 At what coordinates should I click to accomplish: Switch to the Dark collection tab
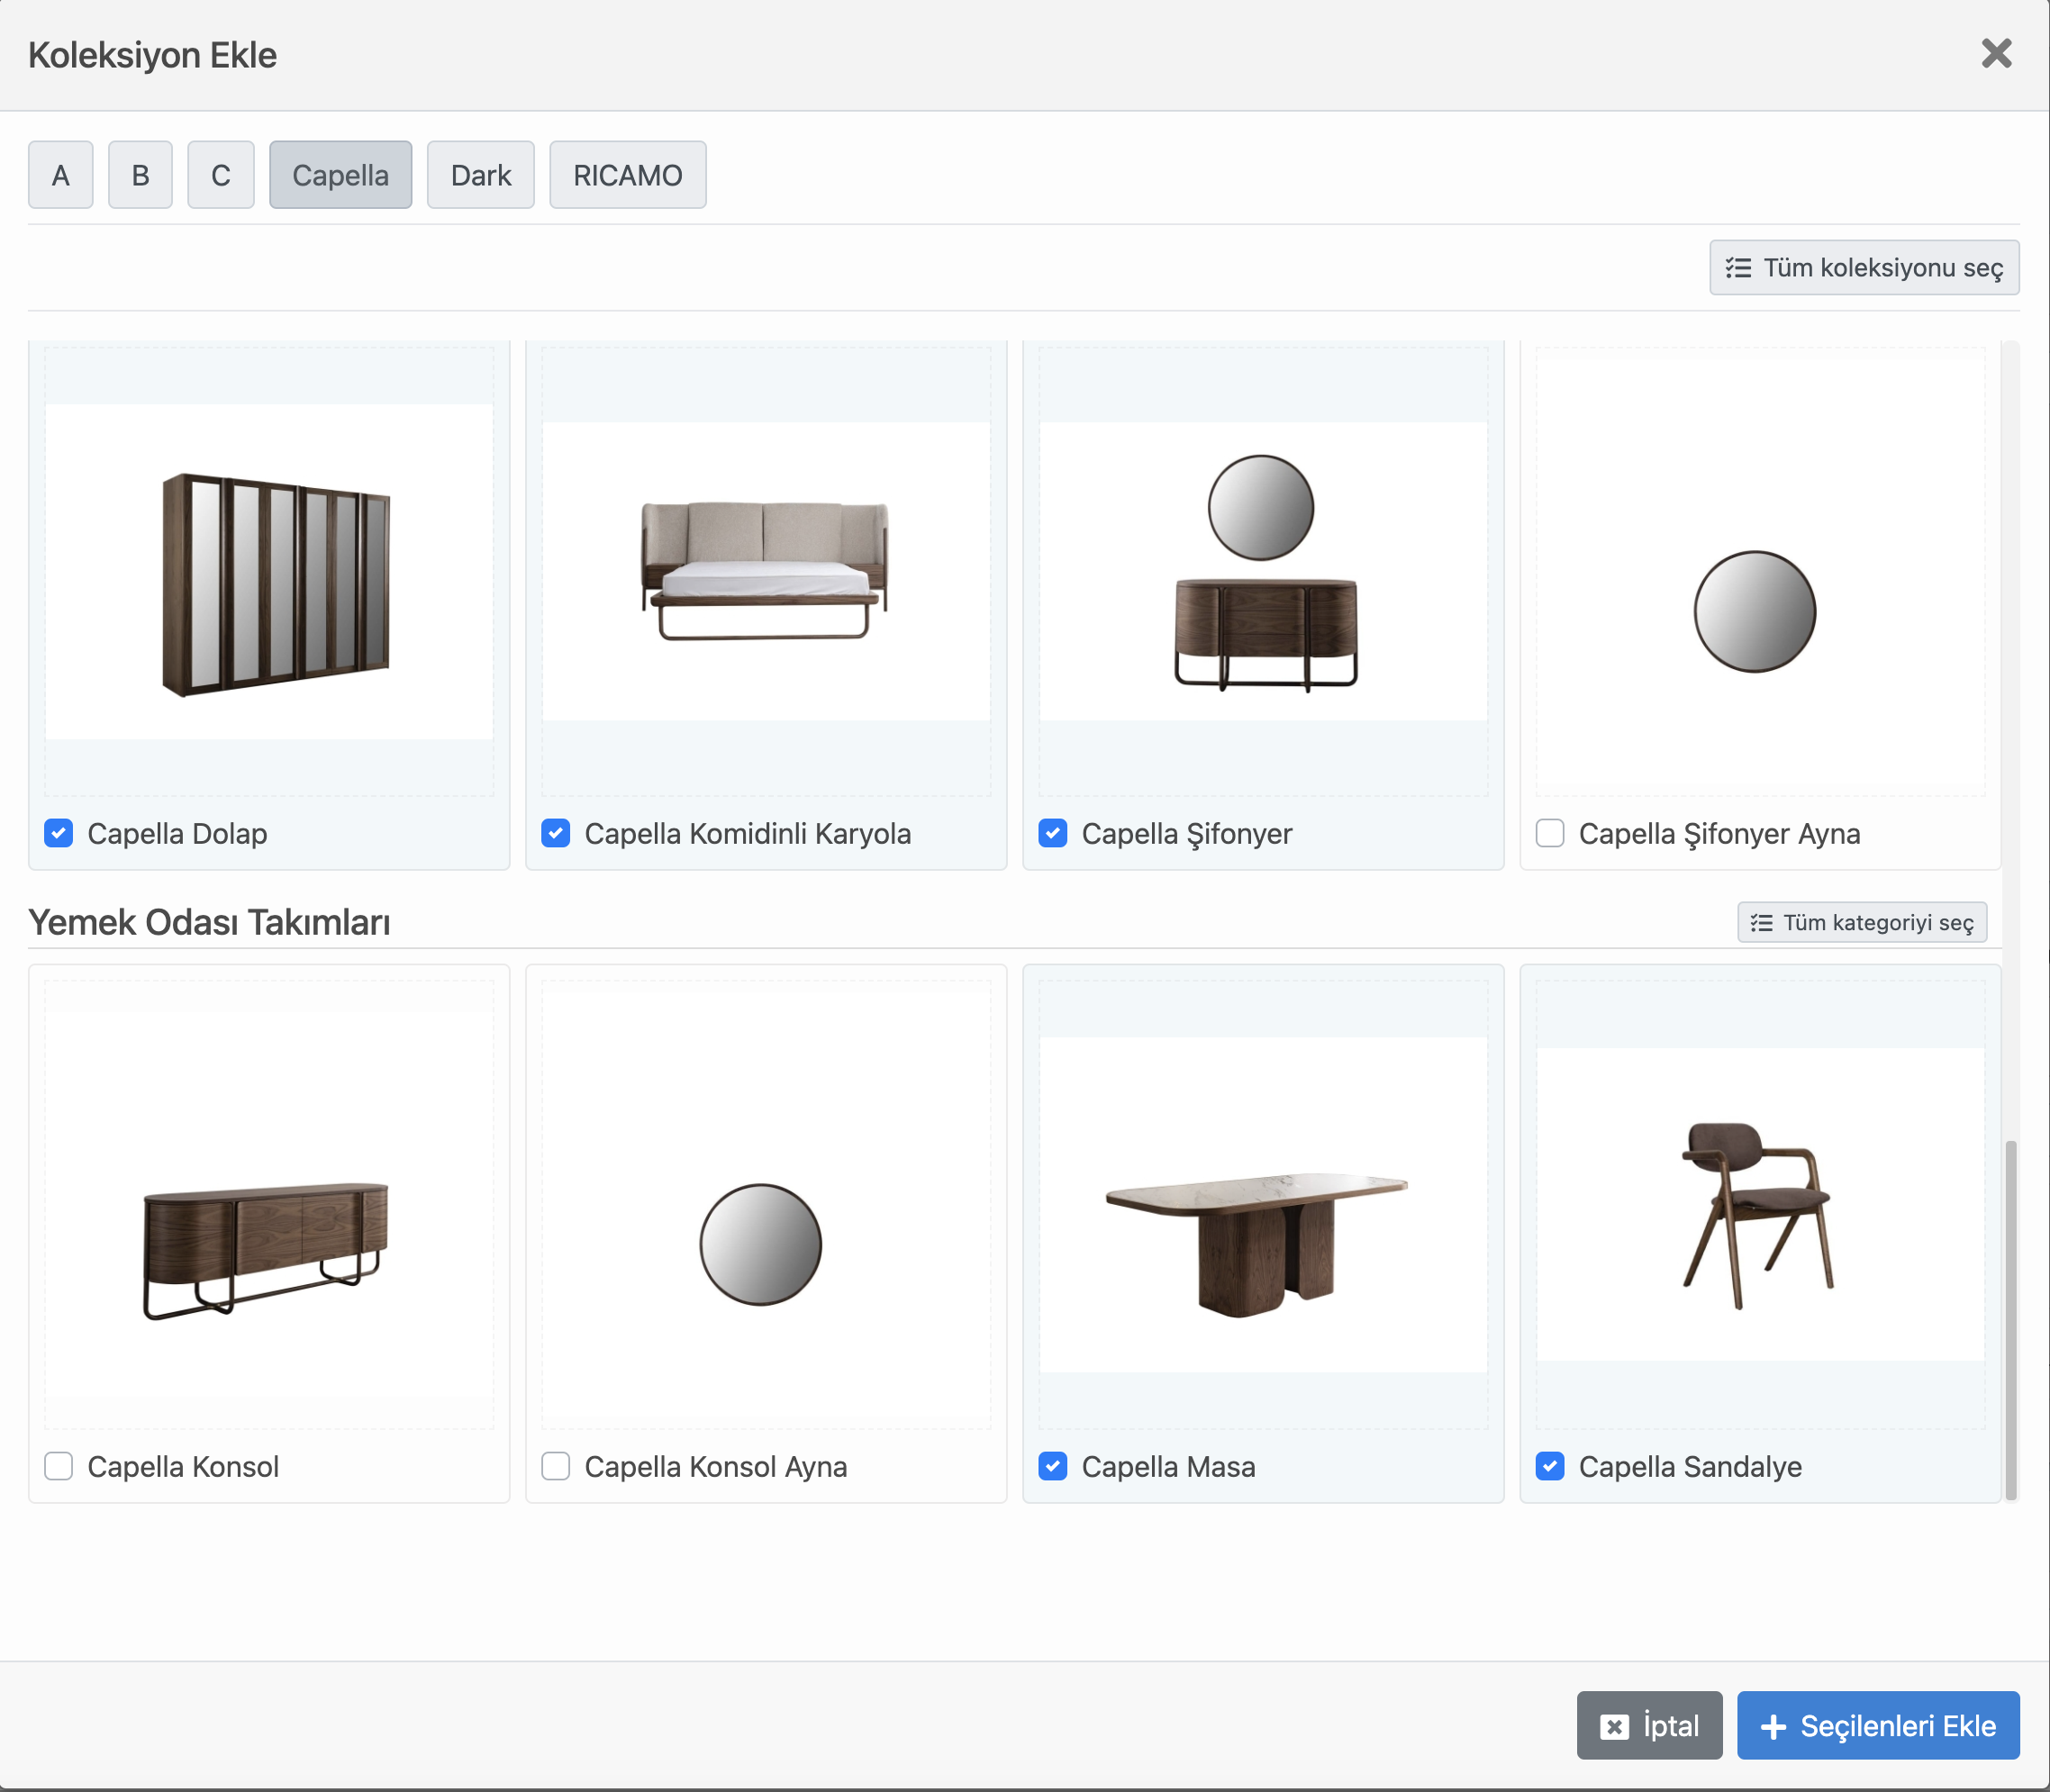(x=481, y=175)
